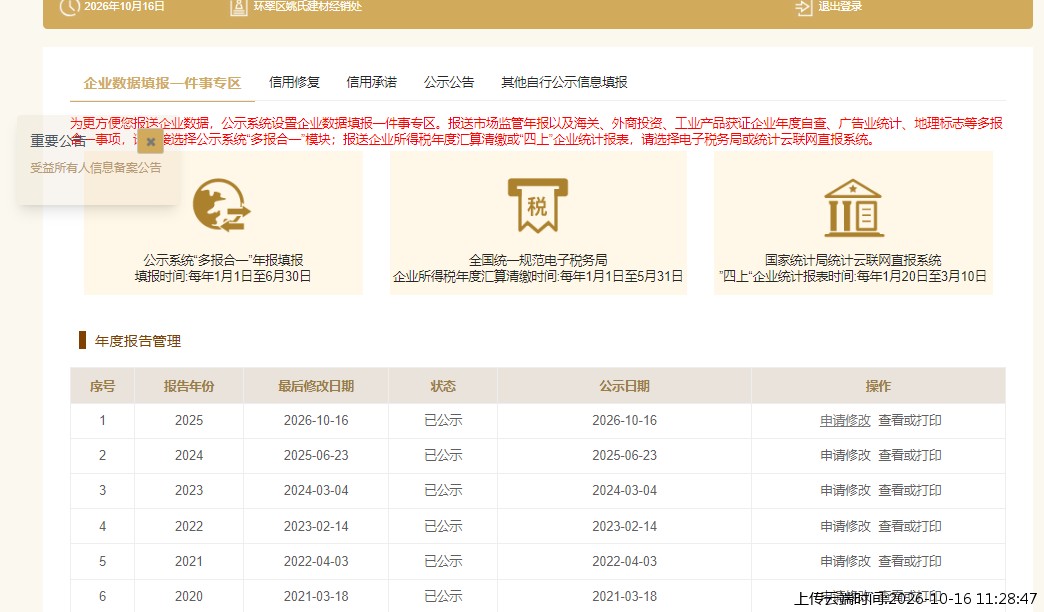Click last-modified date 2025-06-23
The height and width of the screenshot is (612, 1044).
pos(316,456)
